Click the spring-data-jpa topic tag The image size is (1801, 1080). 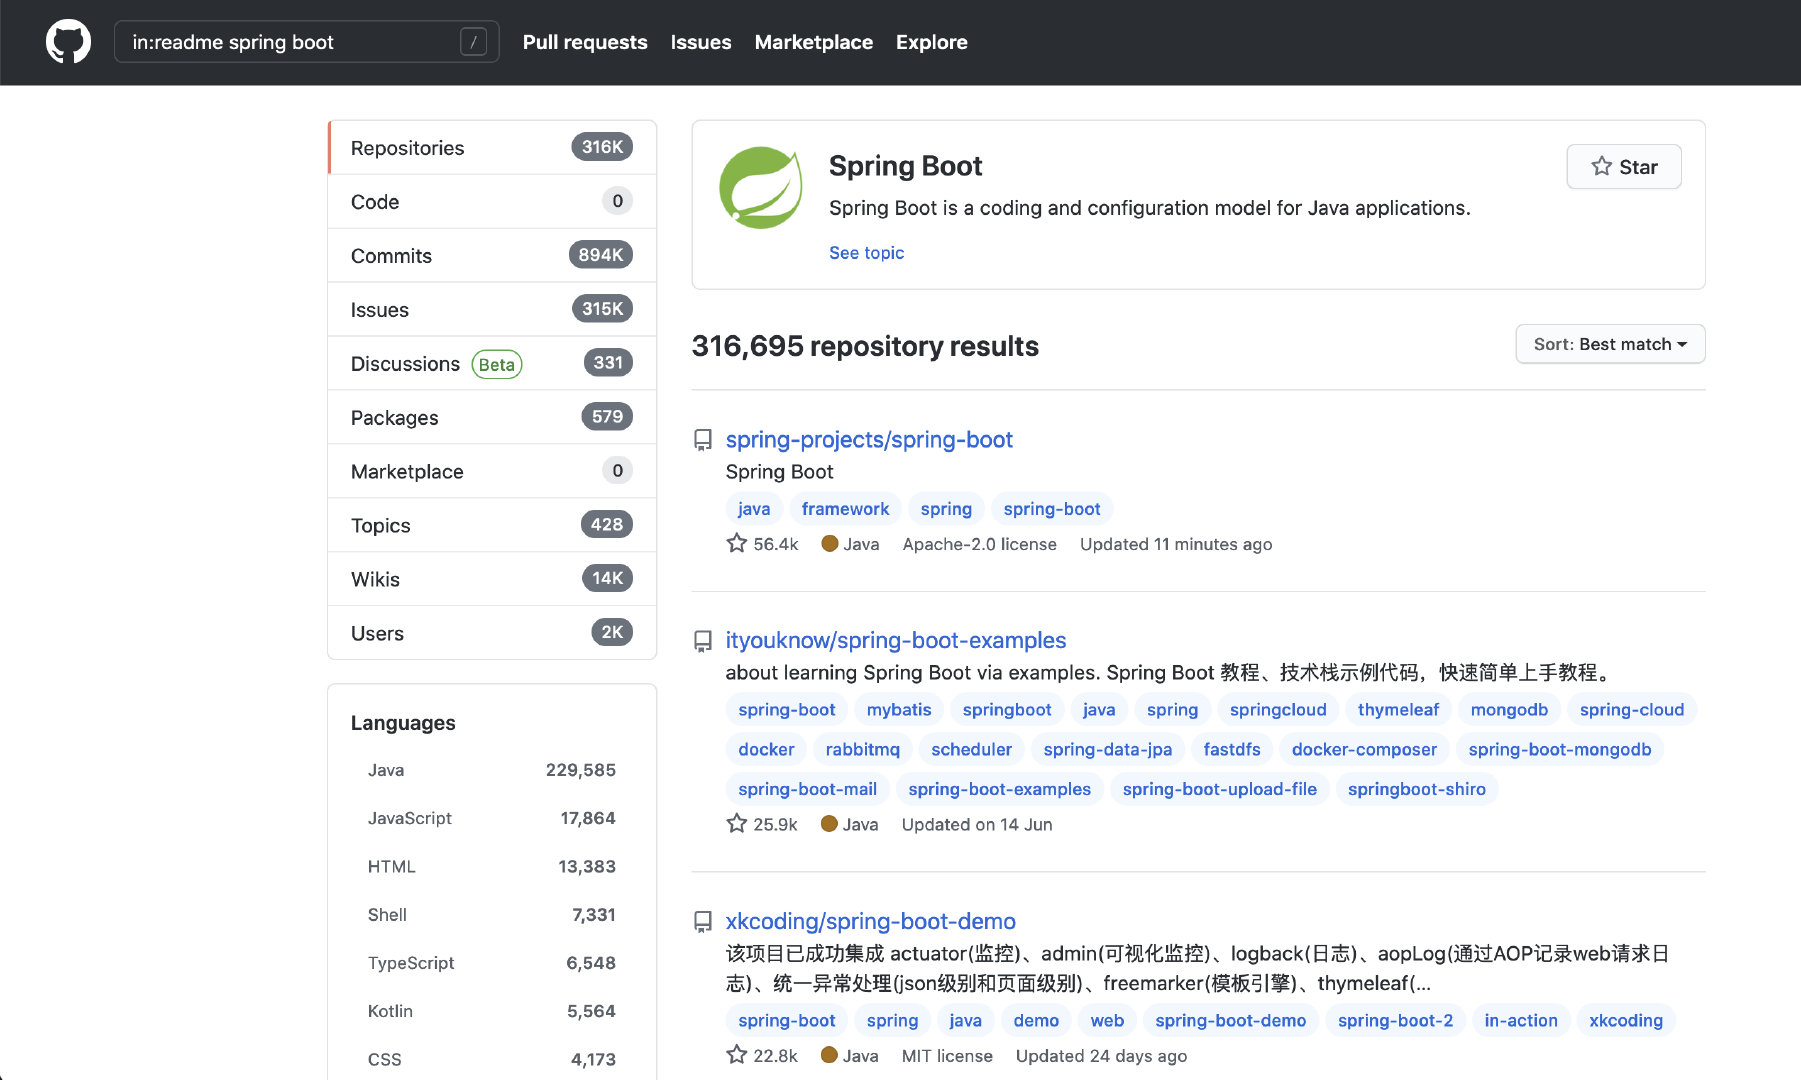pos(1108,750)
